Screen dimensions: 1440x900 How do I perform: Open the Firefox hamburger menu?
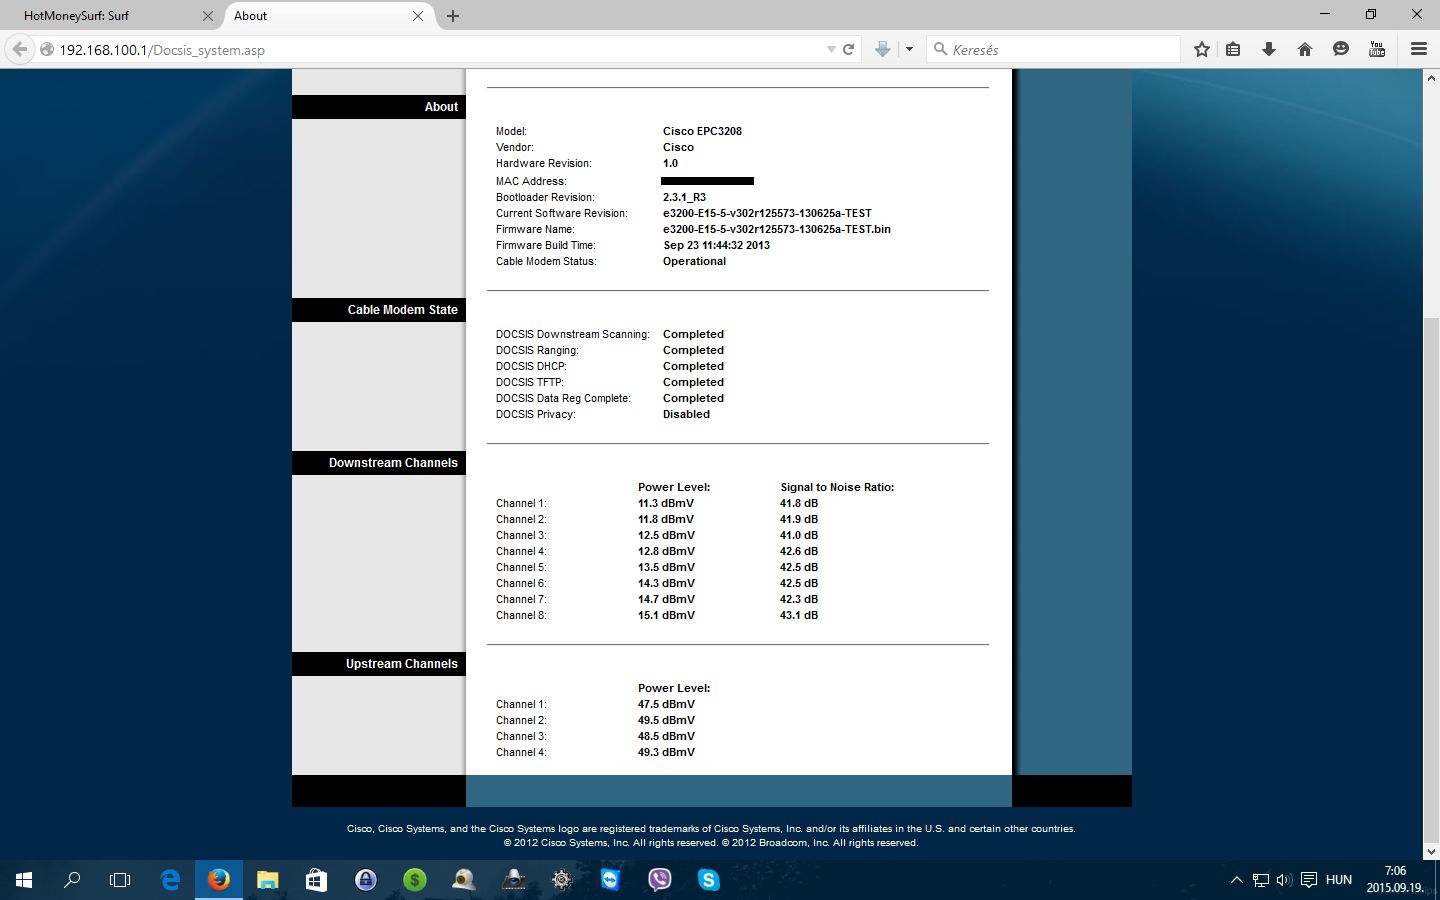1418,49
